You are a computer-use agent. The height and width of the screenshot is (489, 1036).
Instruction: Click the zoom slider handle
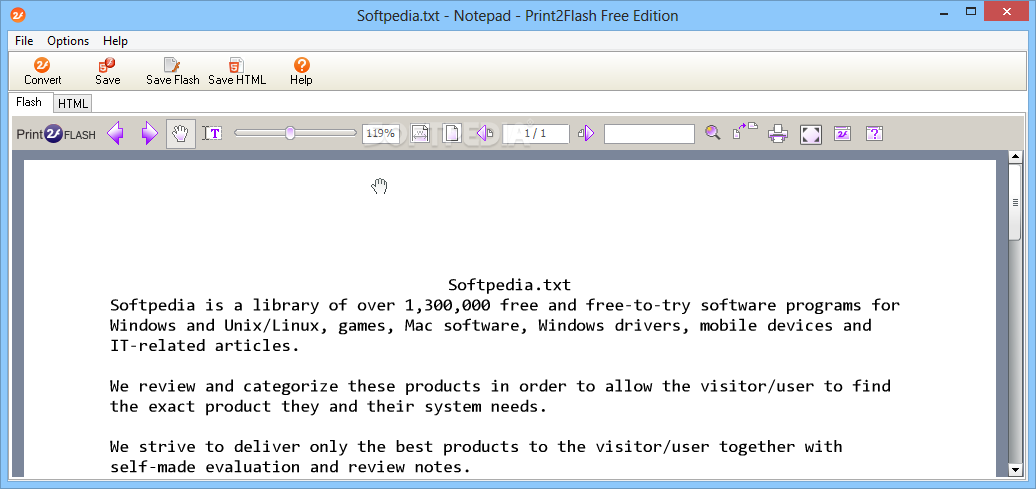click(289, 133)
